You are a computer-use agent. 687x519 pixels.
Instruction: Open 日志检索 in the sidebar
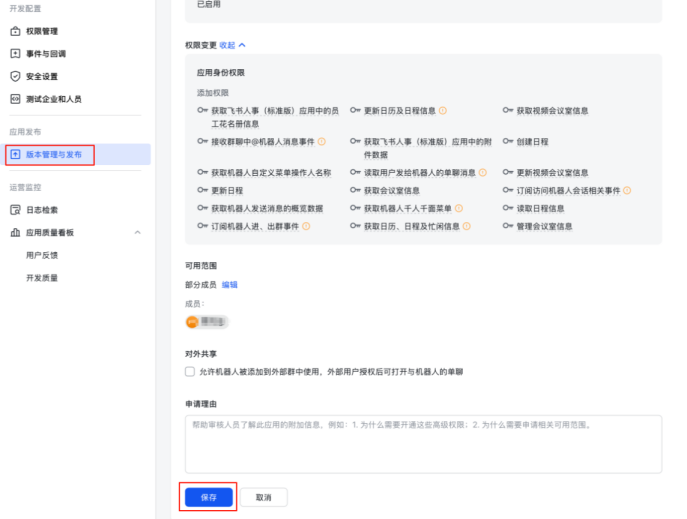click(41, 209)
